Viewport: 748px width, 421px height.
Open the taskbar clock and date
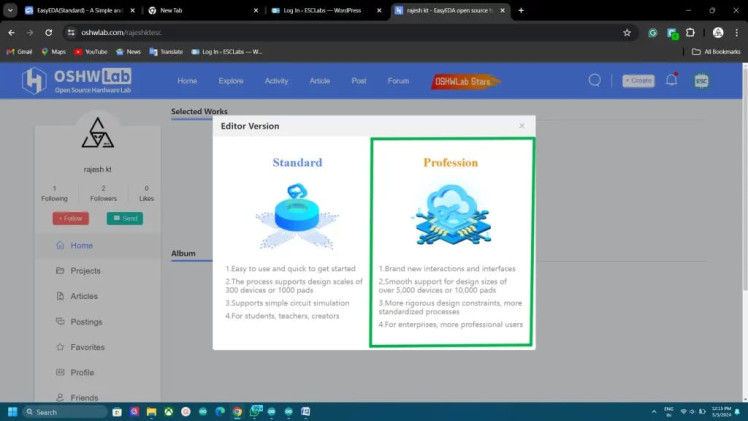coord(721,411)
